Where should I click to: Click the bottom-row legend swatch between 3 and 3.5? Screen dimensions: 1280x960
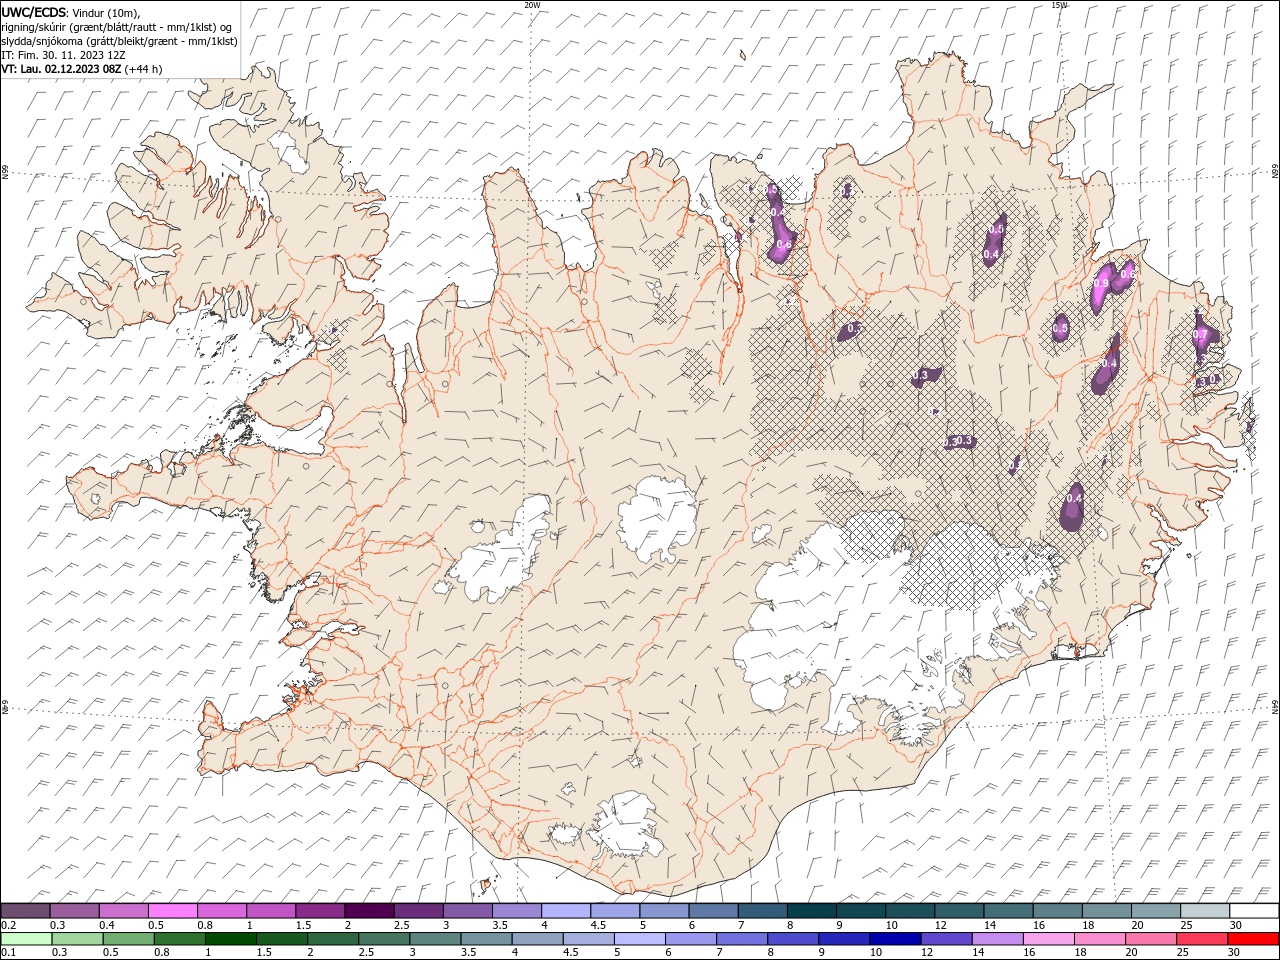click(435, 939)
